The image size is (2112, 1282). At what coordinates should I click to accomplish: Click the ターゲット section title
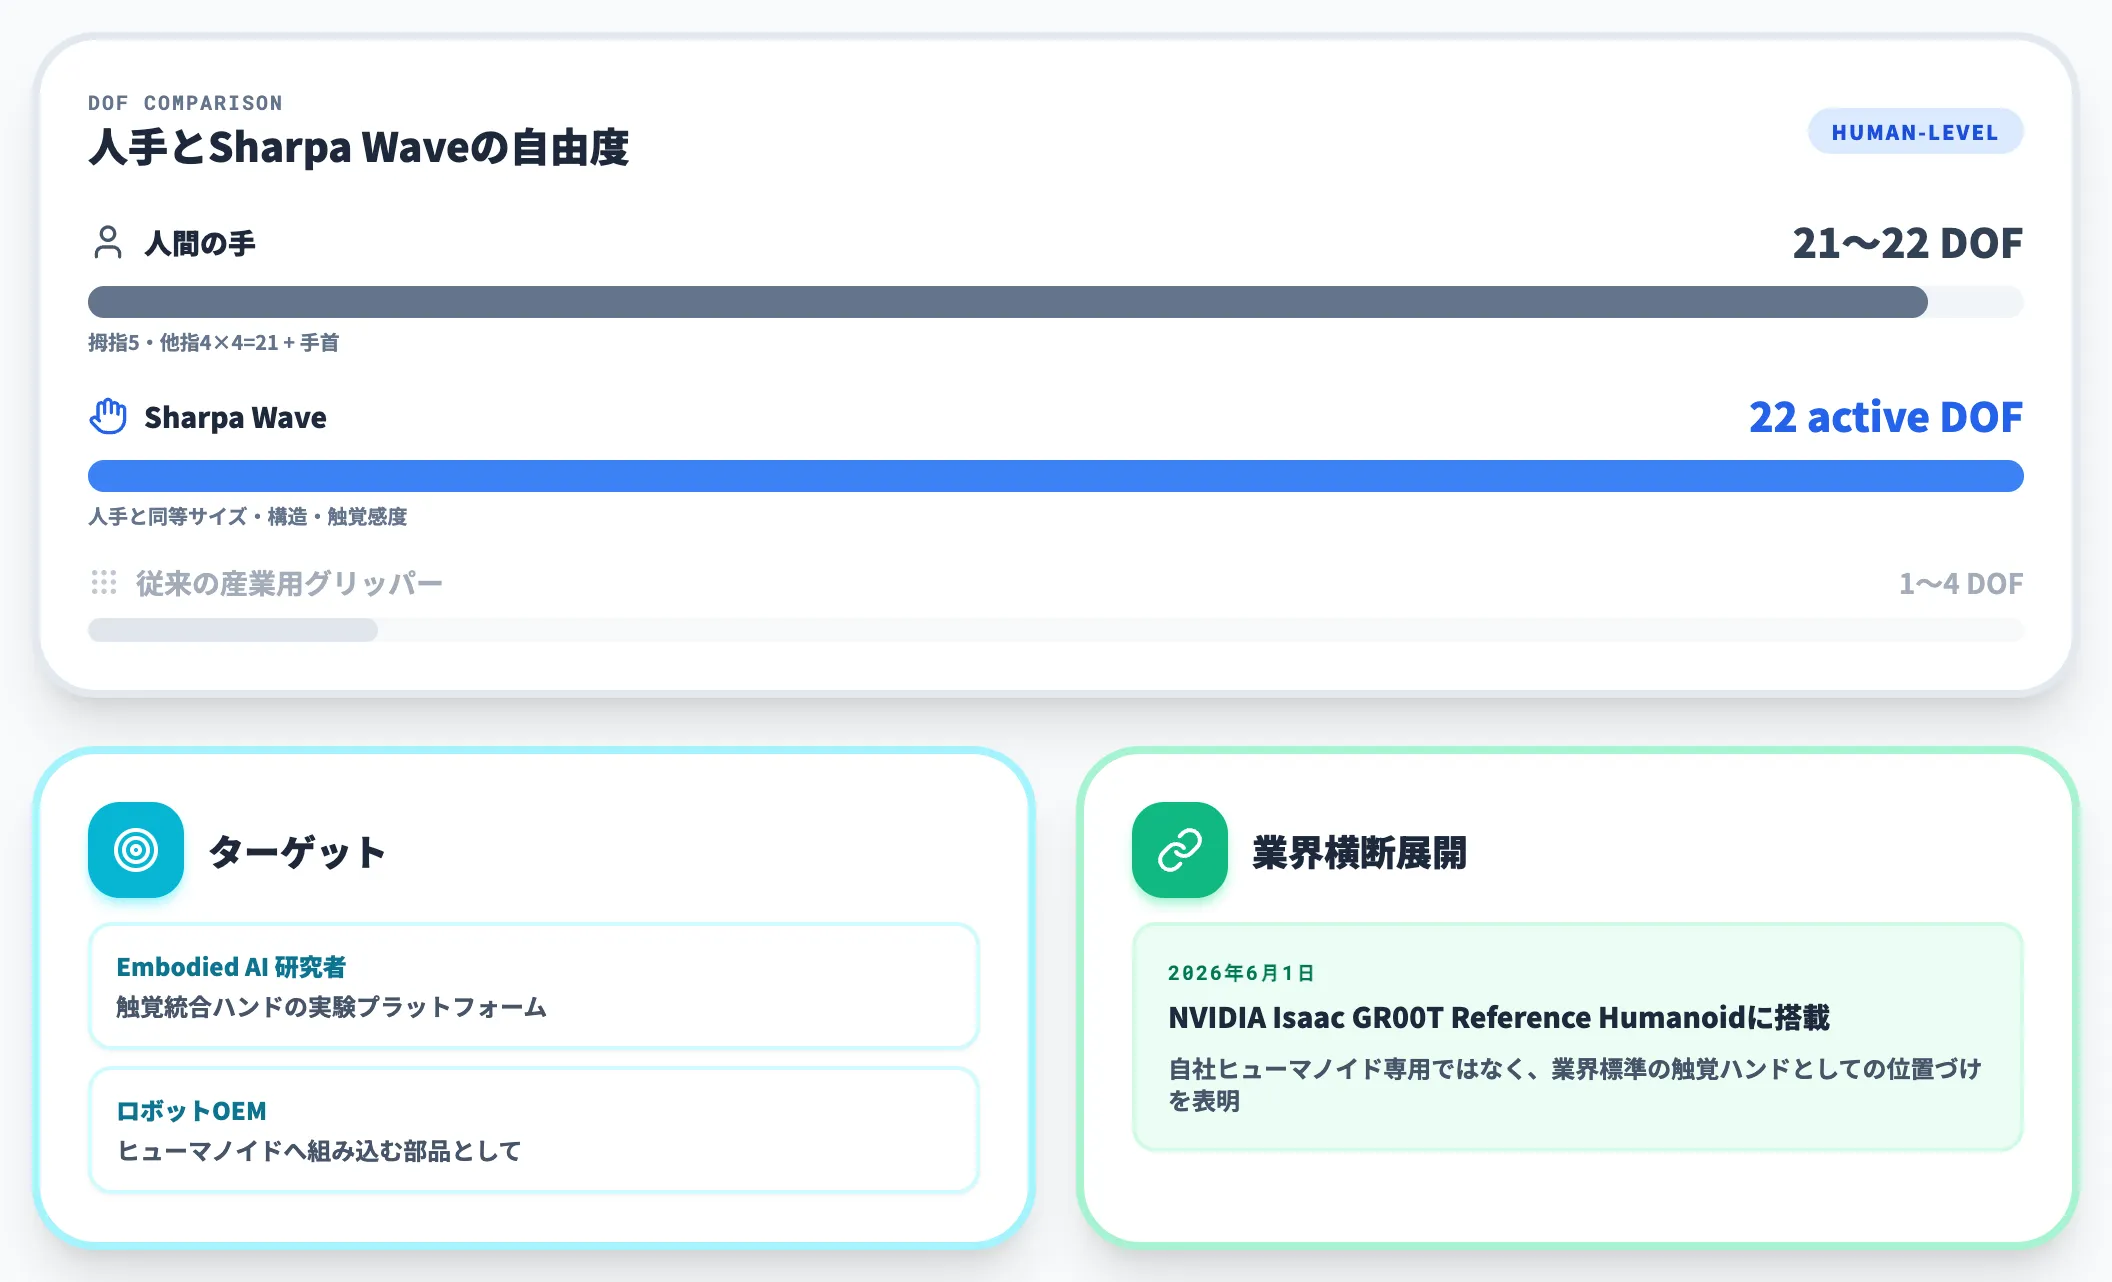pos(297,852)
